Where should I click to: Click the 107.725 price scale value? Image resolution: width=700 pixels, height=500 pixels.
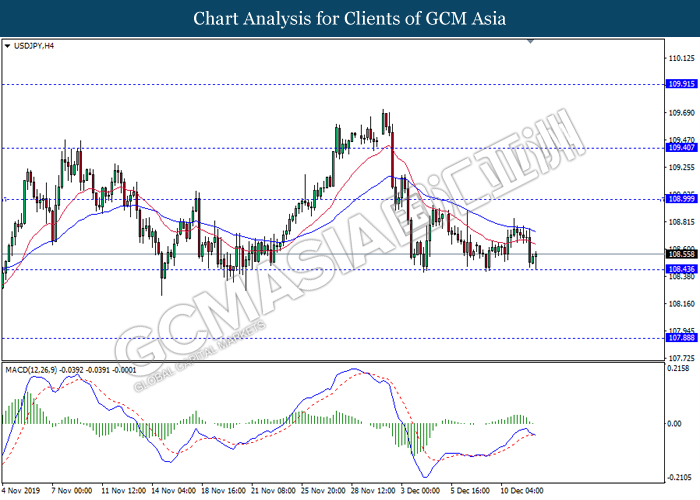pos(682,358)
